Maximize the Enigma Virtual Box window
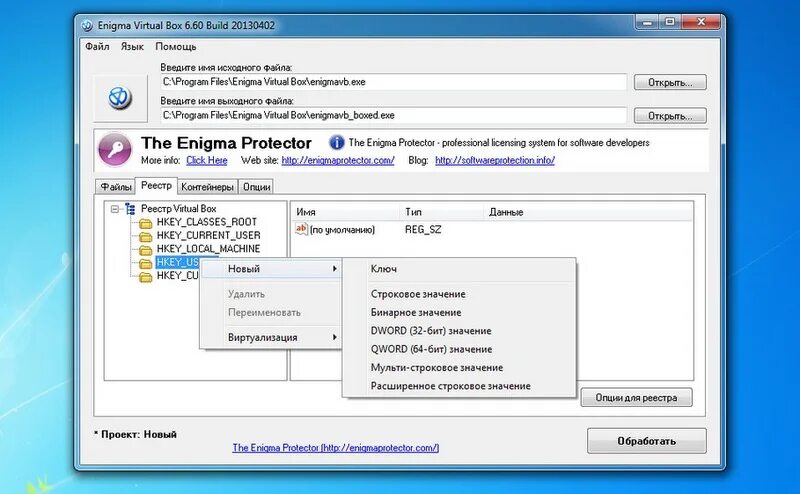 (x=670, y=22)
